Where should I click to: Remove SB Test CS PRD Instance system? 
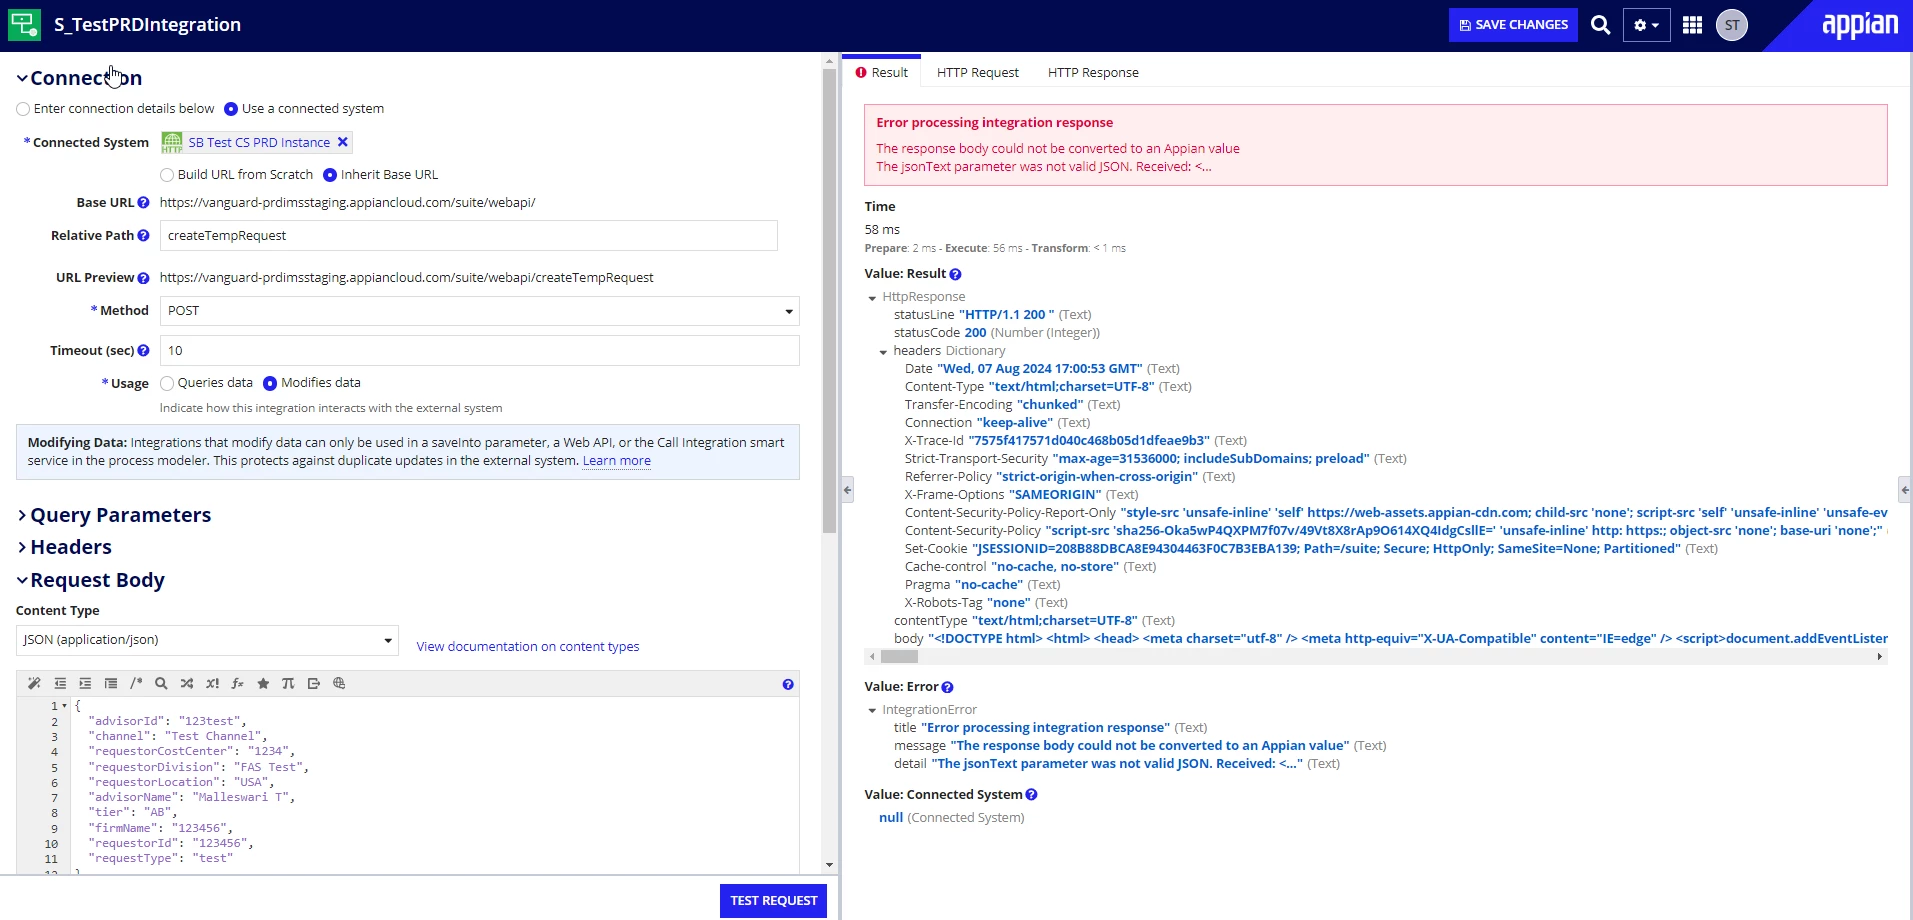tap(343, 142)
